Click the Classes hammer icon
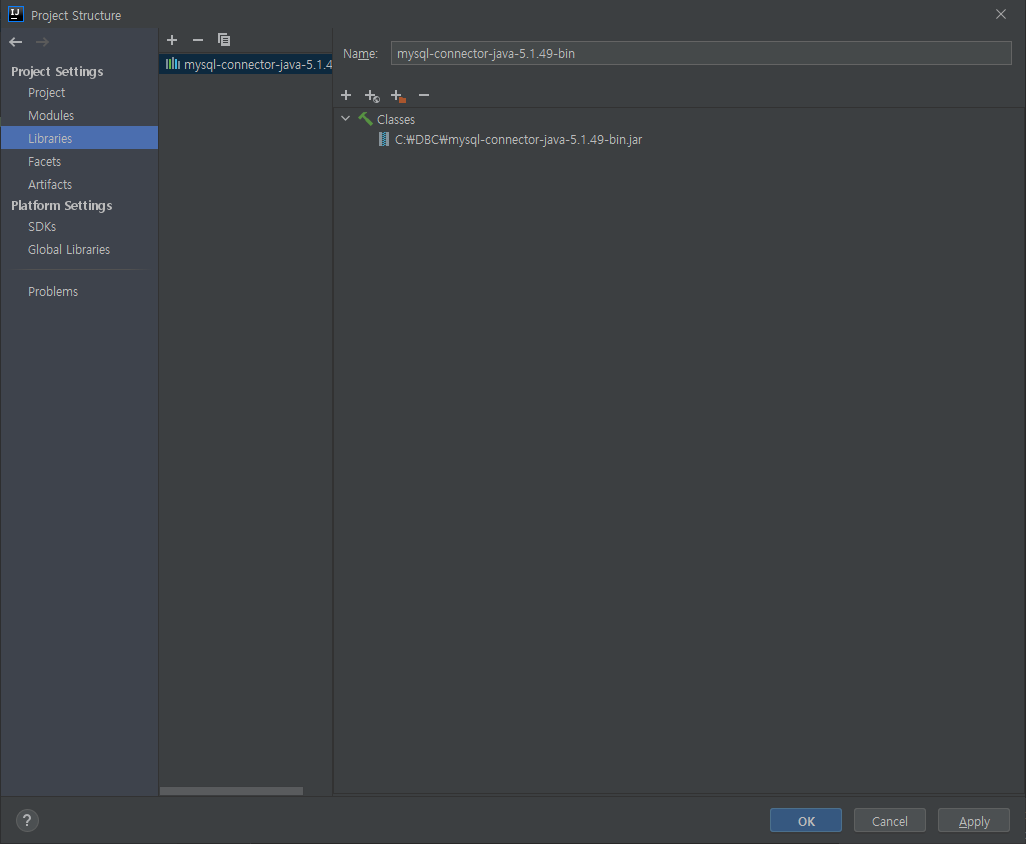 point(365,119)
